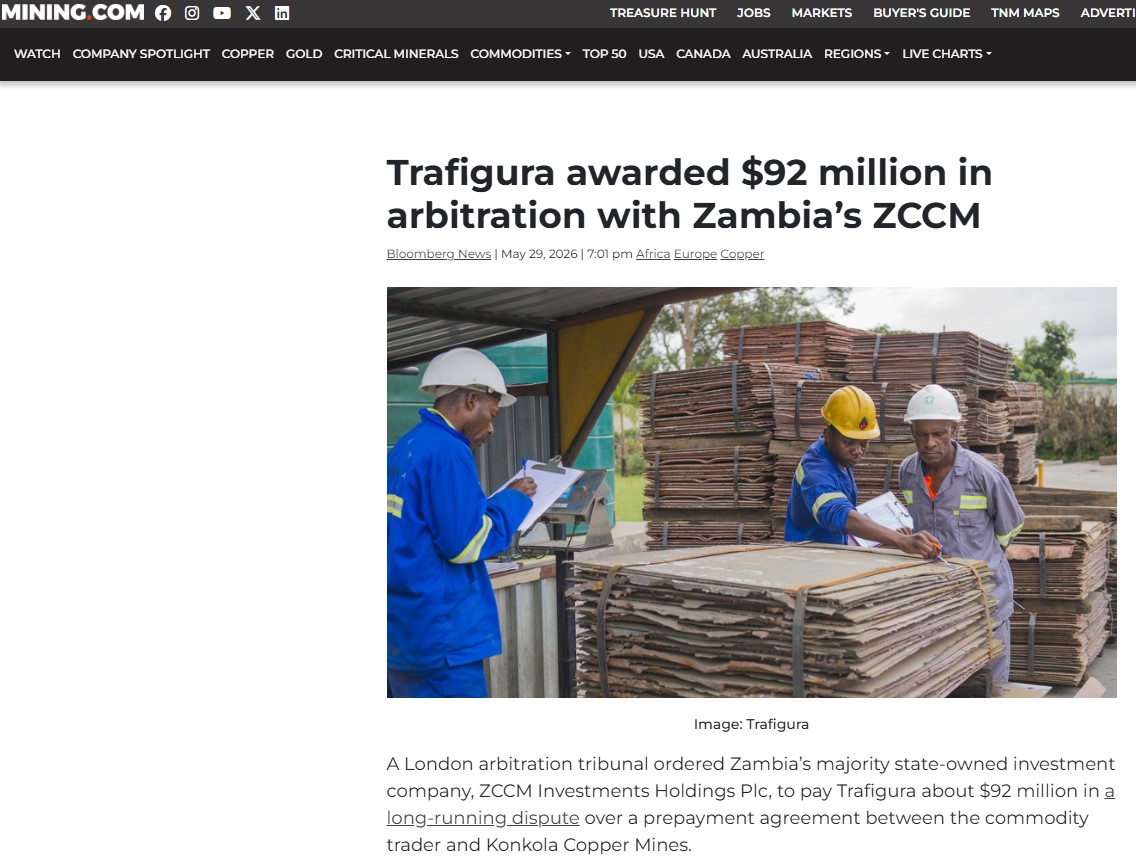
Task: Expand the Live Charts dropdown menu
Action: [946, 54]
